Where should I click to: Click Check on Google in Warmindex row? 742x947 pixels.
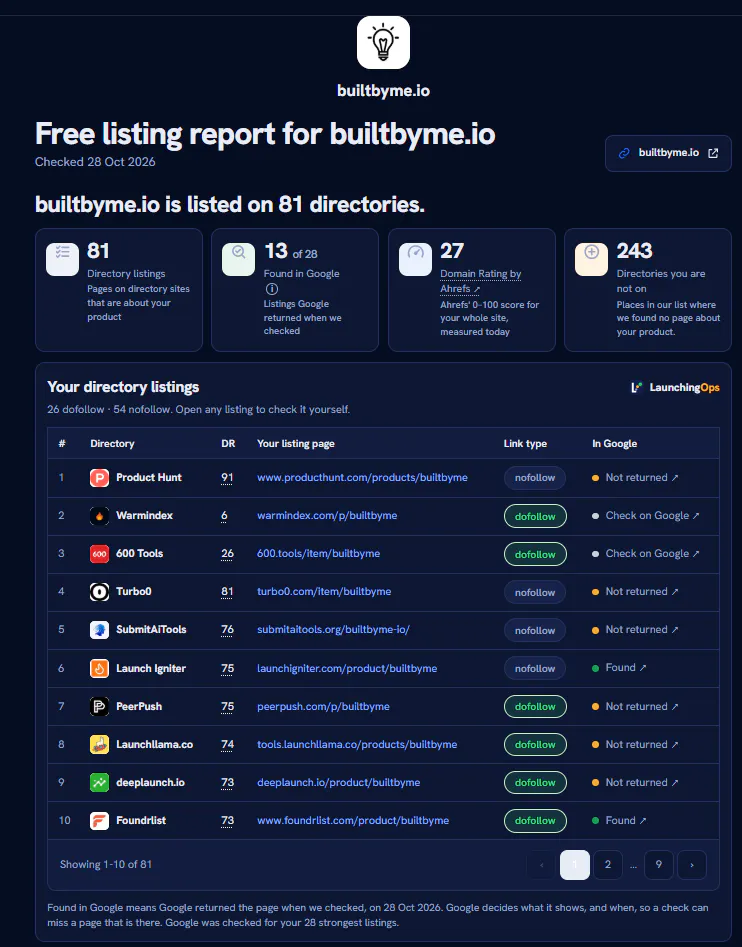[645, 515]
